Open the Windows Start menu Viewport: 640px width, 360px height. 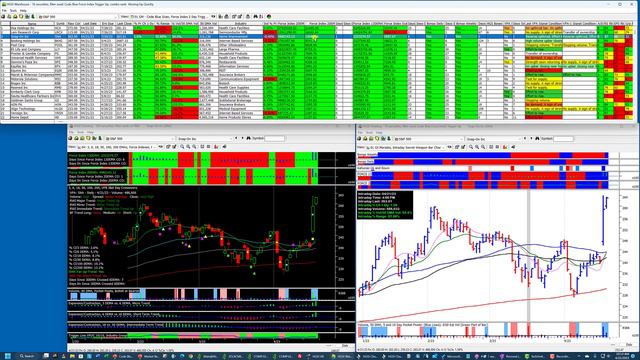click(7, 356)
